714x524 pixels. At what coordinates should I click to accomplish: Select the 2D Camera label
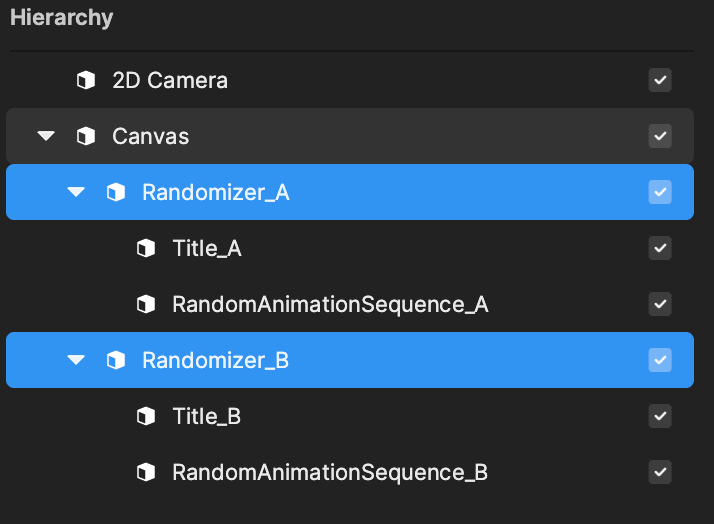click(170, 81)
